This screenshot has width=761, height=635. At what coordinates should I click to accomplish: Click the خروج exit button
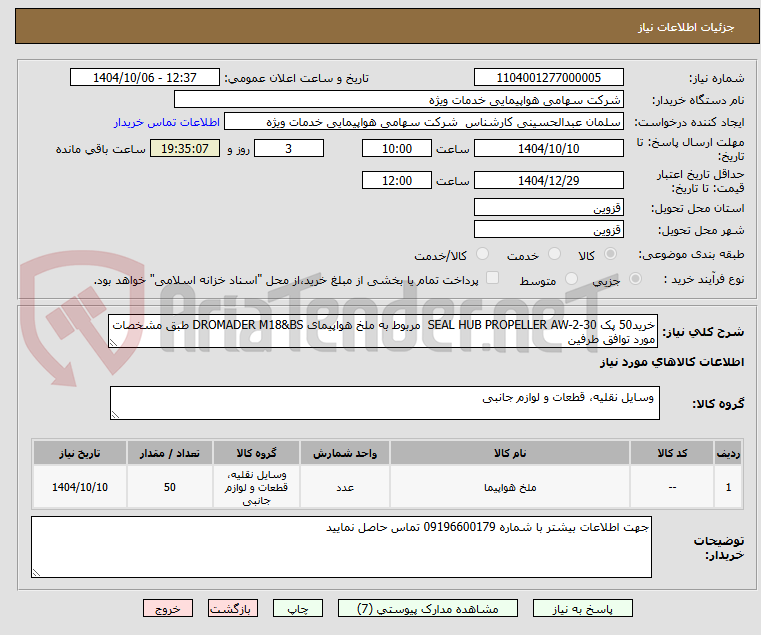167,608
